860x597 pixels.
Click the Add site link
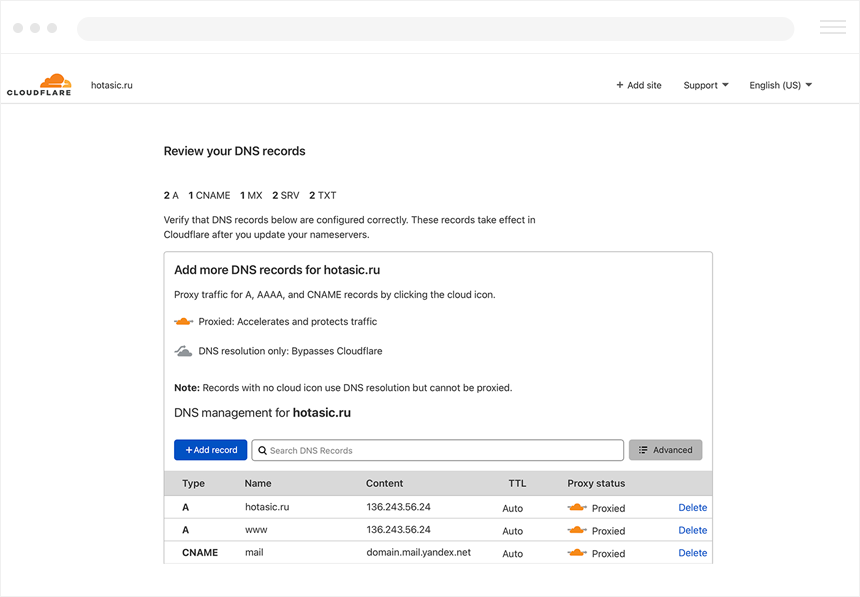639,85
